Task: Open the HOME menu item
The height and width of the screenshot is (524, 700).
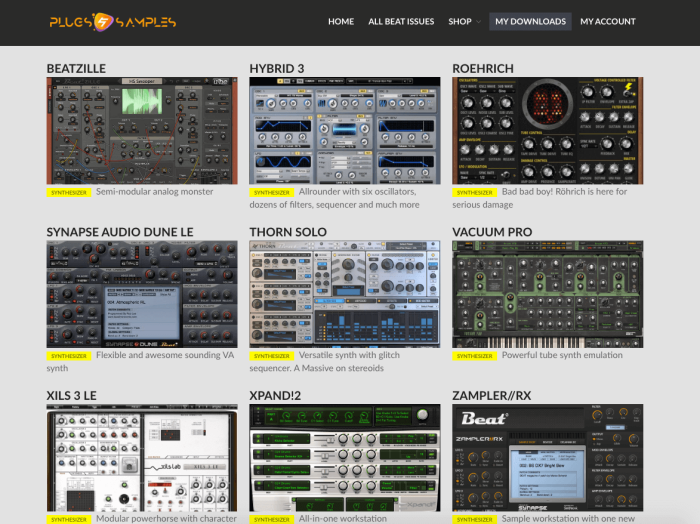Action: tap(341, 21)
